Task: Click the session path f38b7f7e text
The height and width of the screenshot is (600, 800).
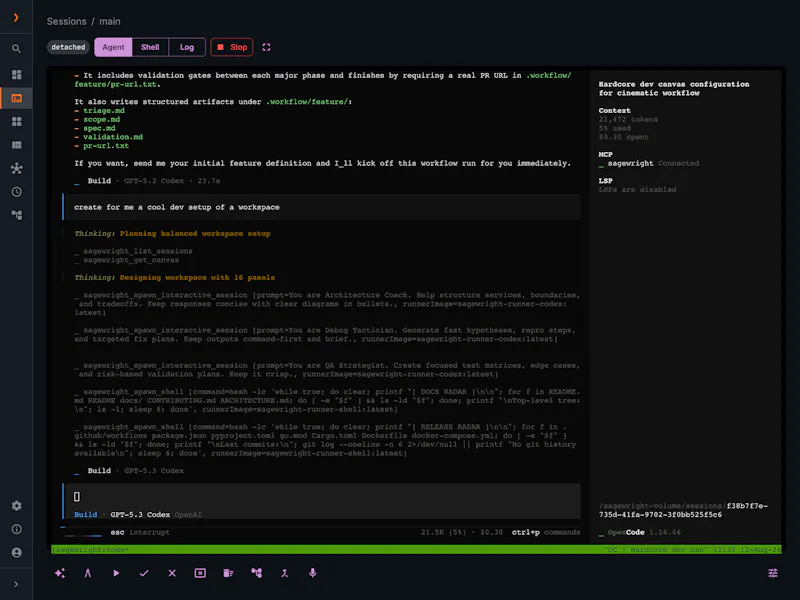Action: [x=683, y=510]
